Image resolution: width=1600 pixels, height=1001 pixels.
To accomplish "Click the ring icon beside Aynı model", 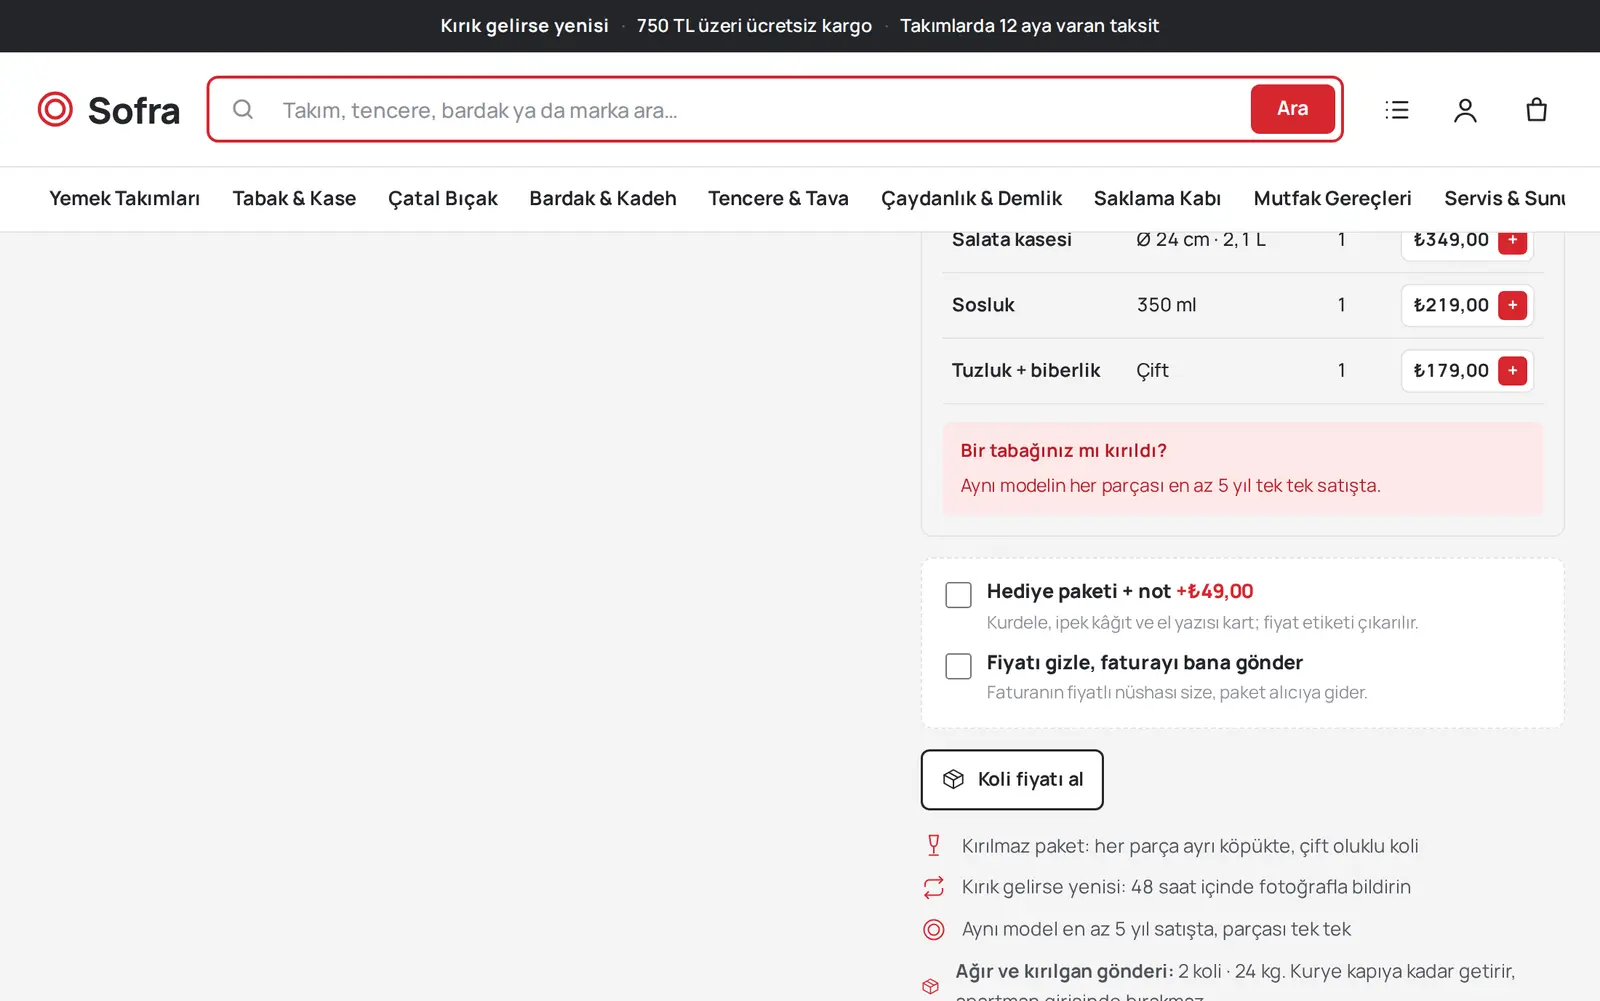I will (x=933, y=930).
